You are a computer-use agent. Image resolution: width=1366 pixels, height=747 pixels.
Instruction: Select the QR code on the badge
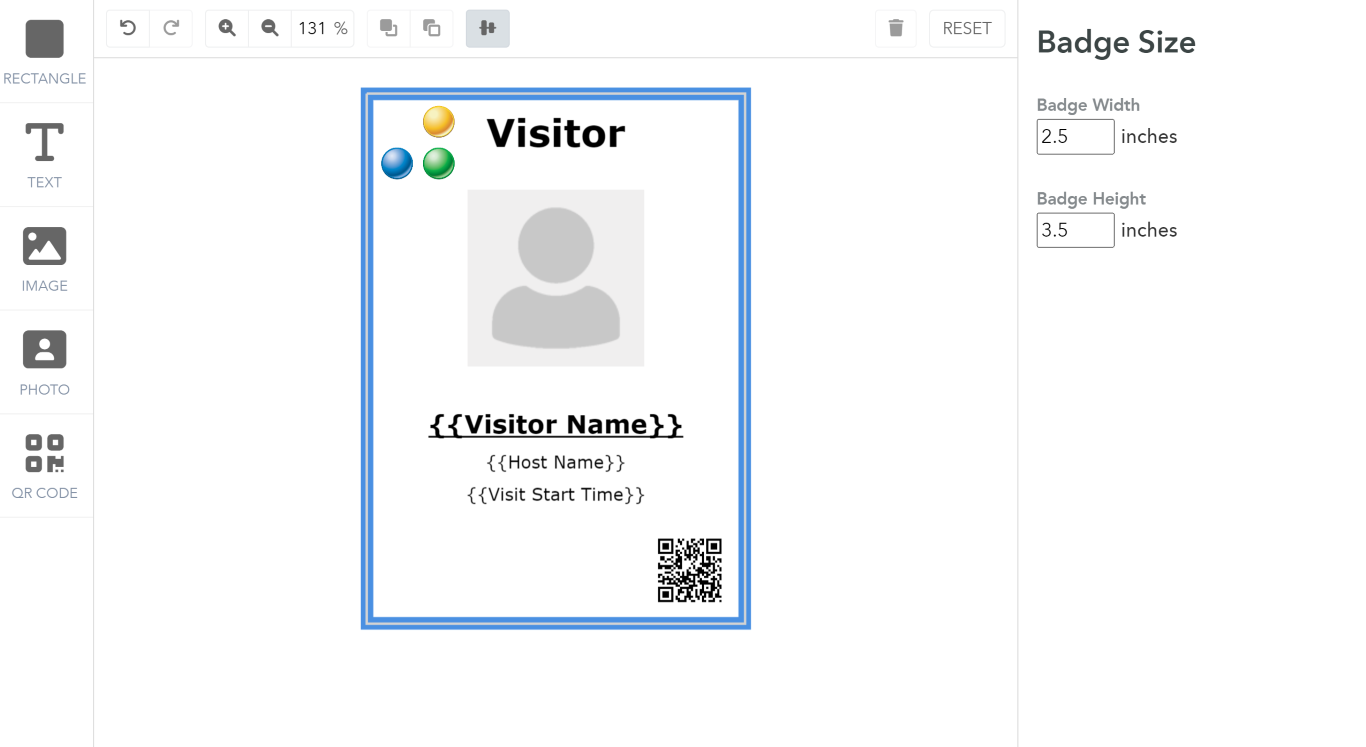[689, 571]
